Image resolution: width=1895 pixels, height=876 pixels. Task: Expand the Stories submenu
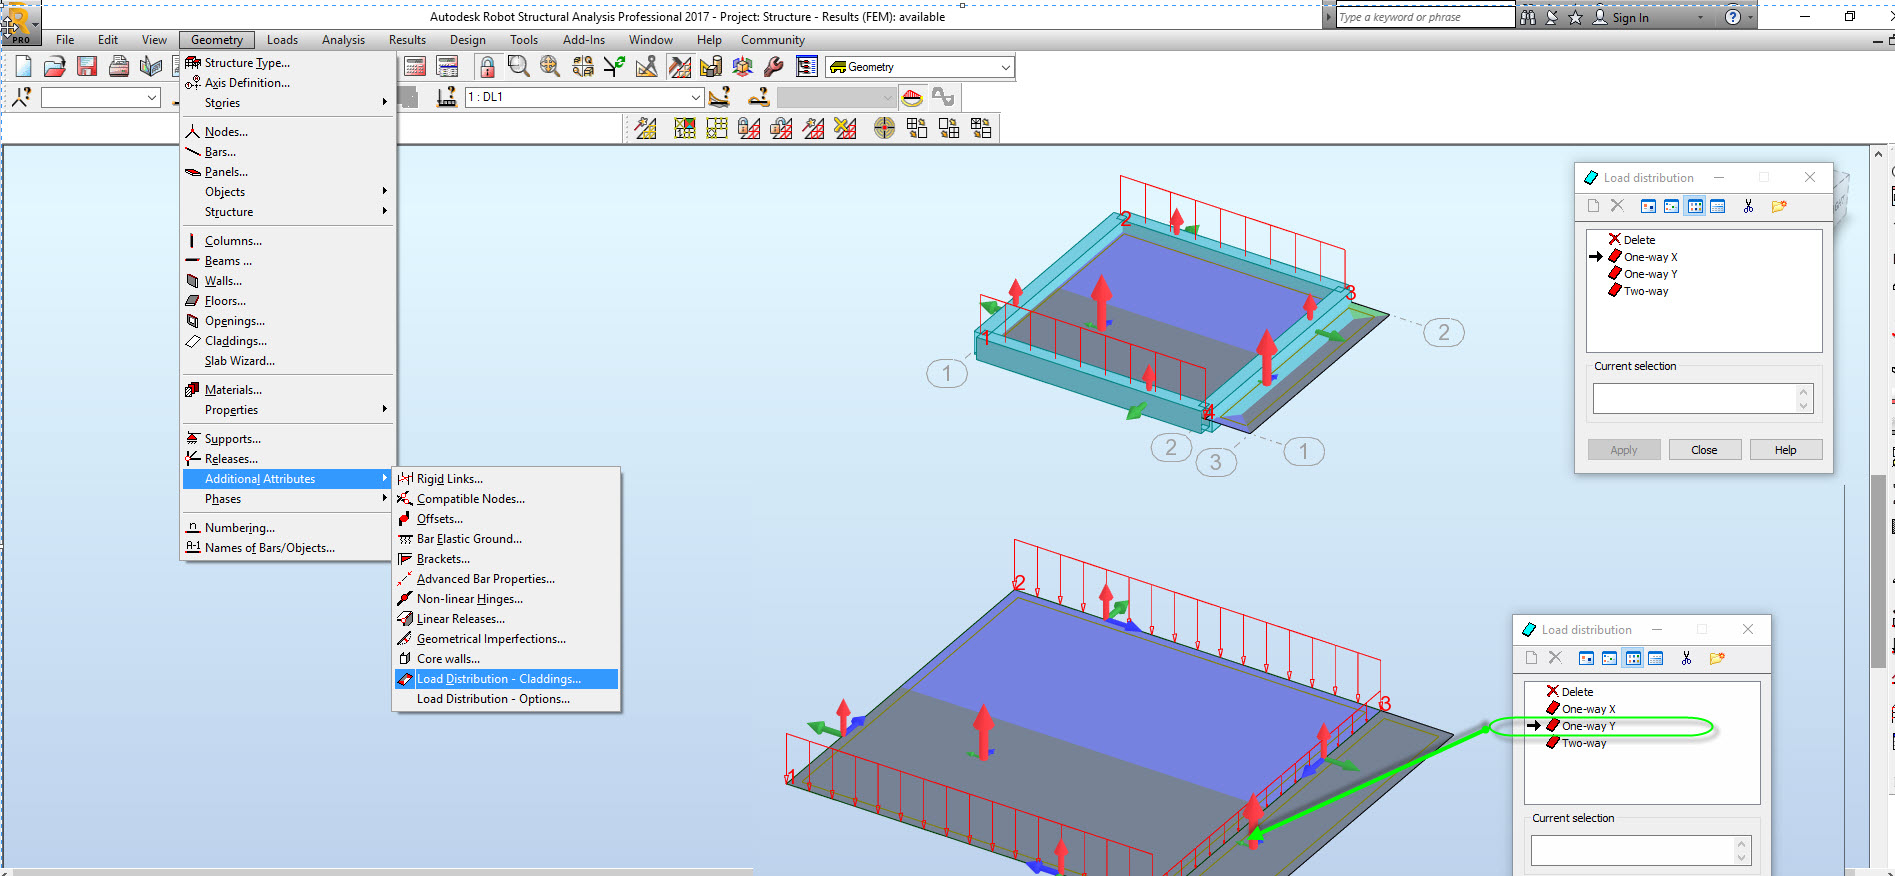pos(286,103)
